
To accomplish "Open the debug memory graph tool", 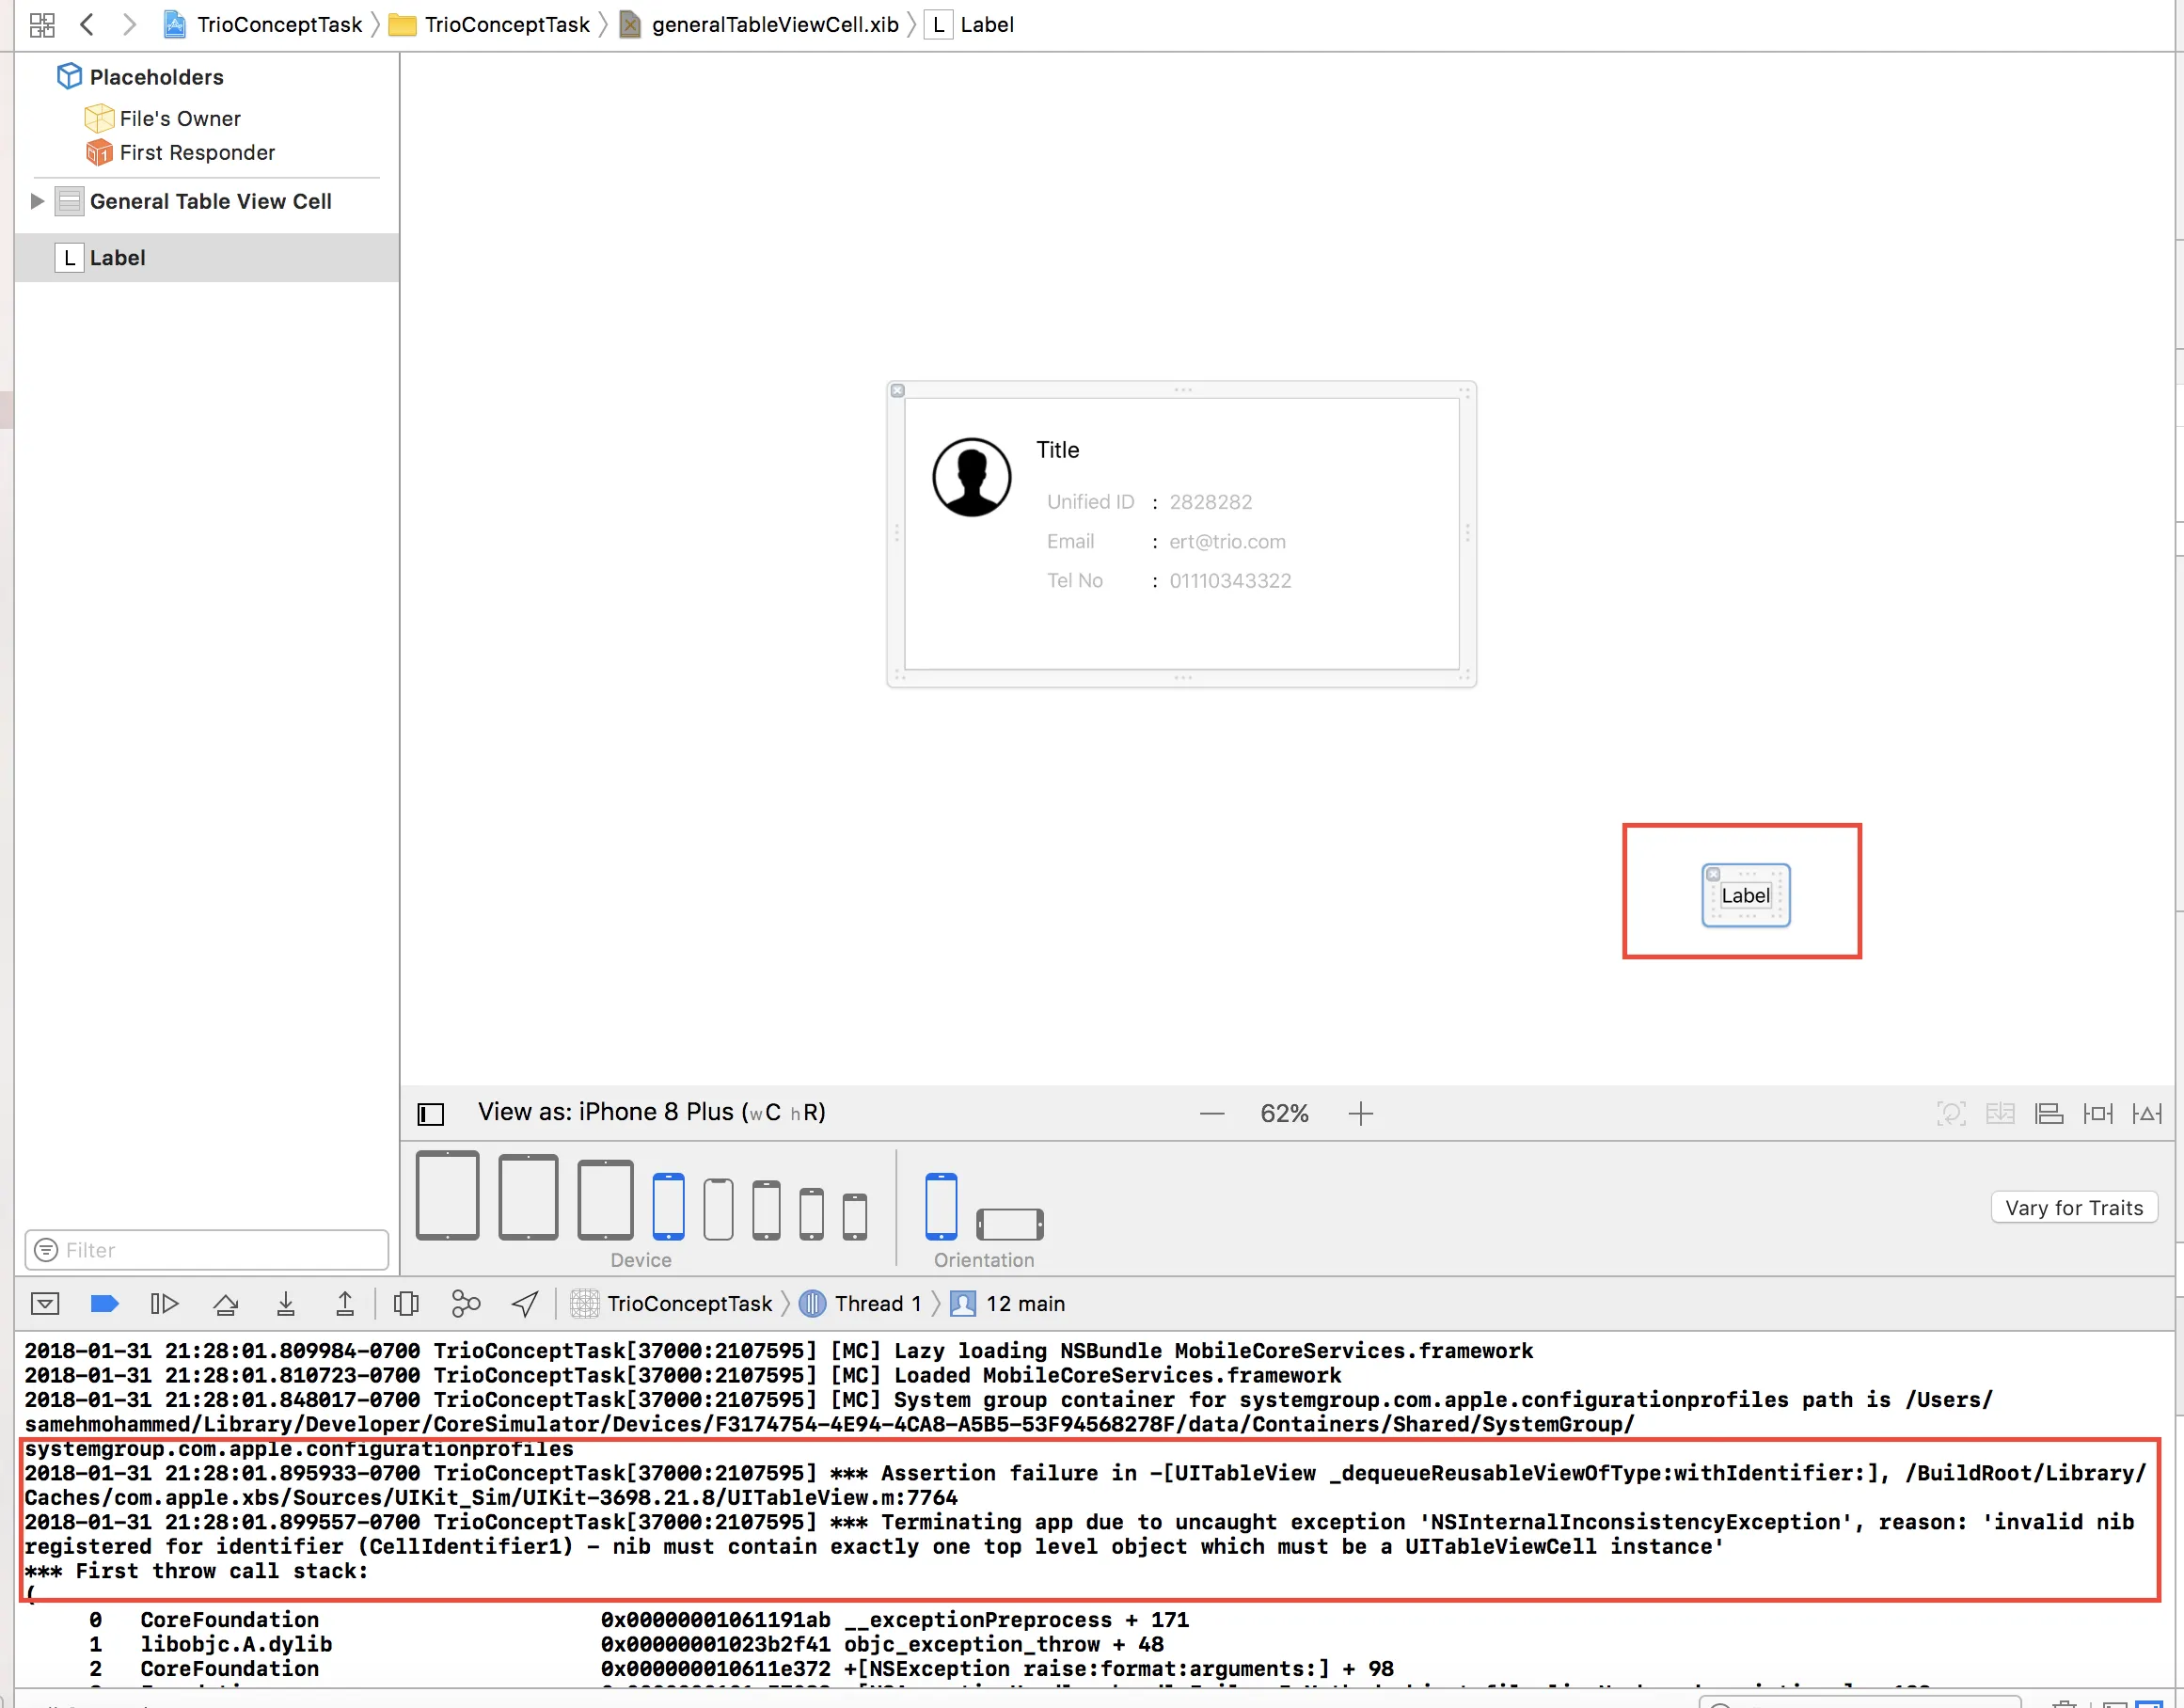I will [x=466, y=1303].
